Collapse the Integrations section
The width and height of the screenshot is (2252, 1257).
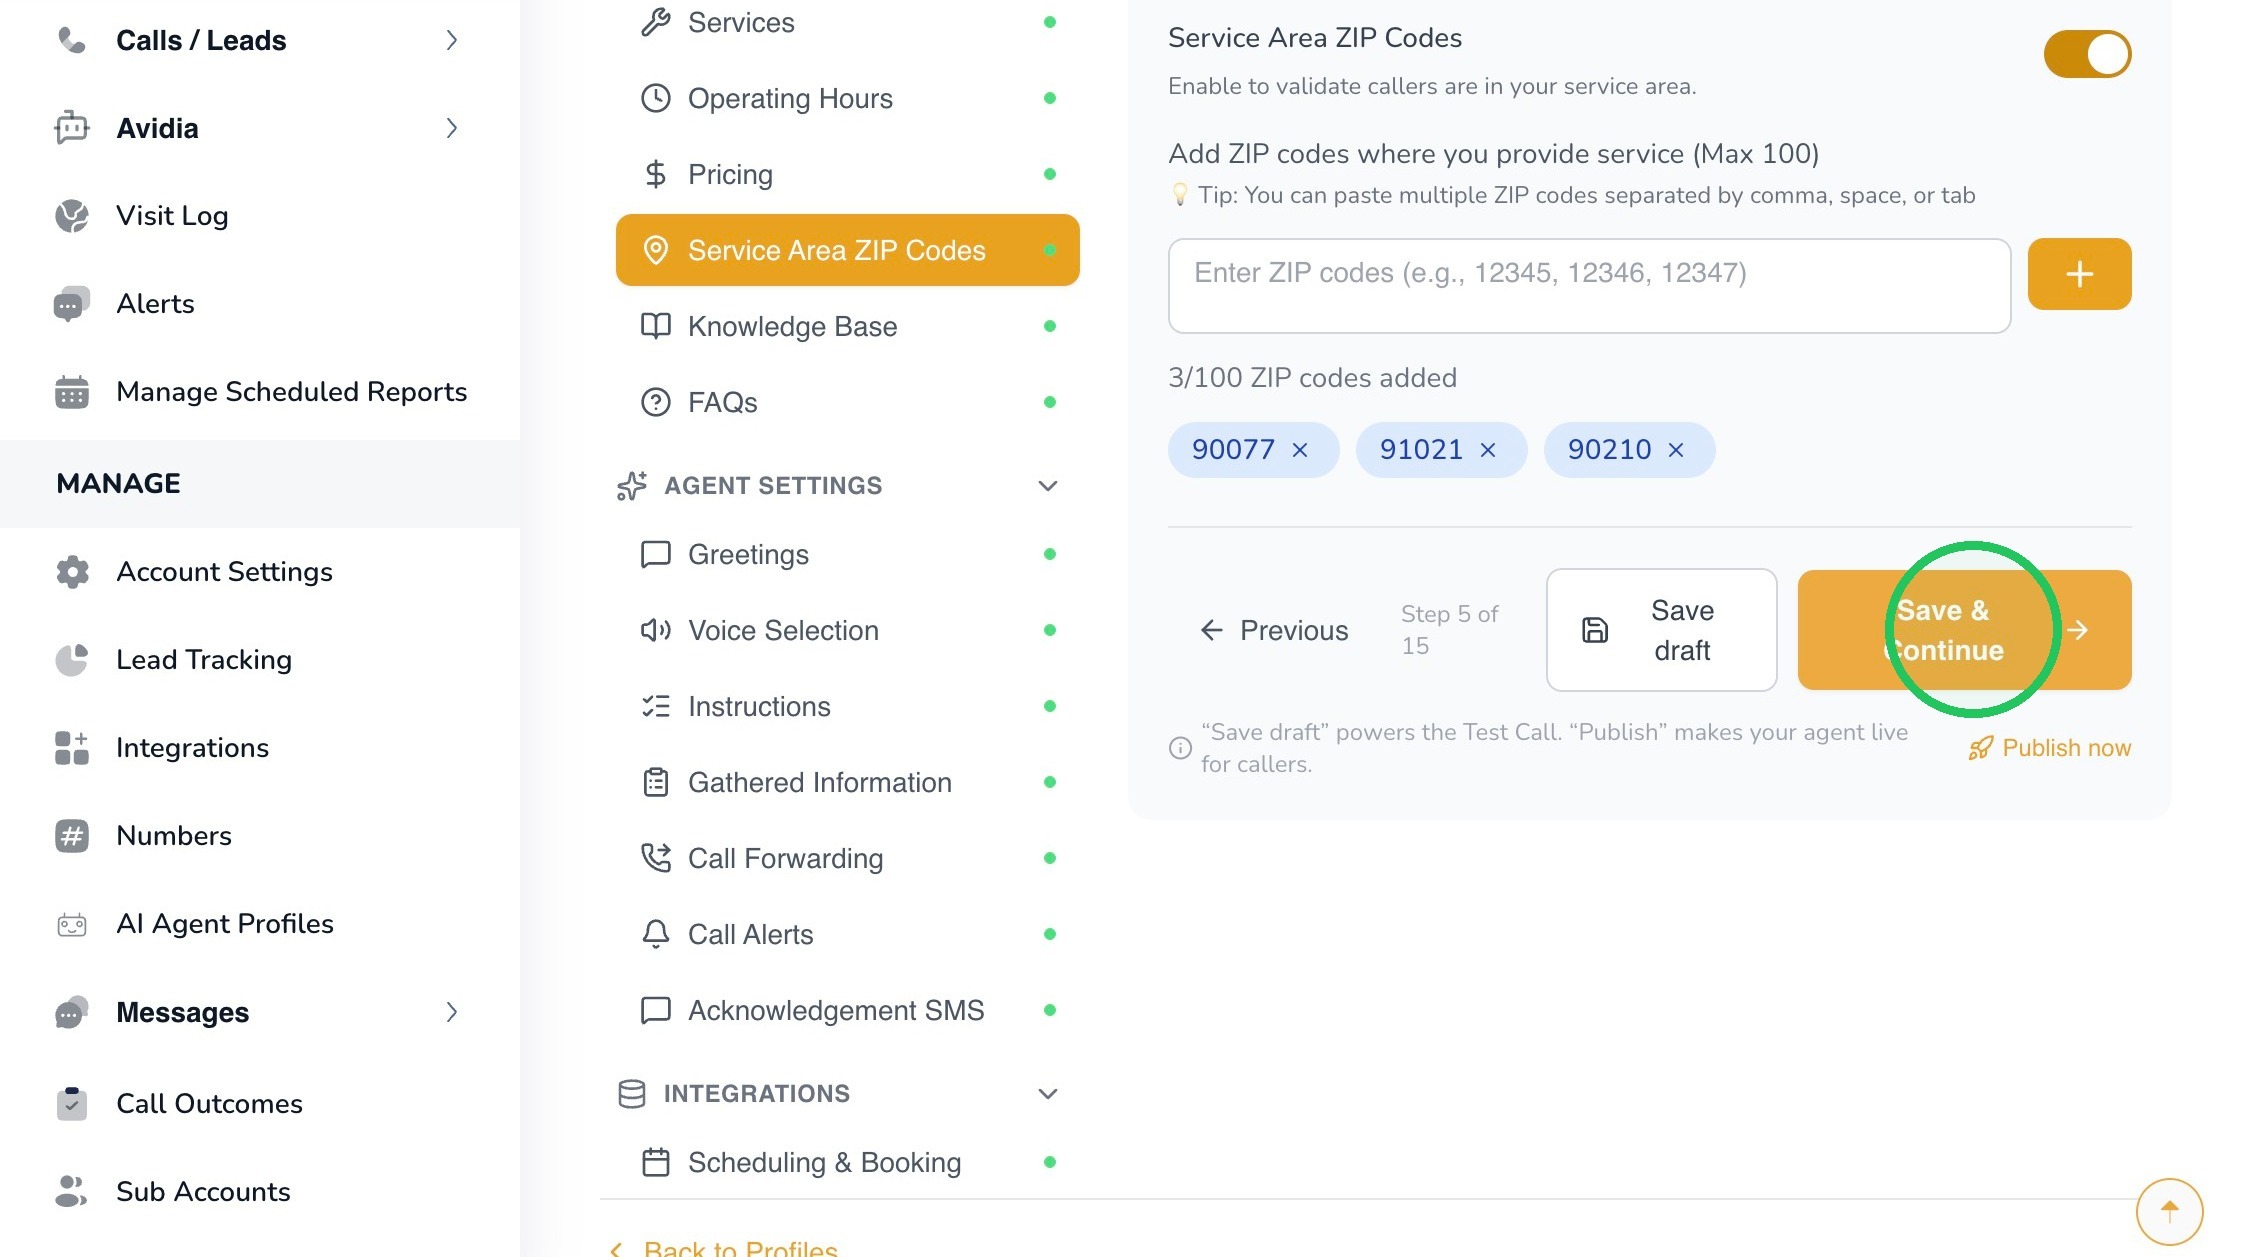(1047, 1094)
